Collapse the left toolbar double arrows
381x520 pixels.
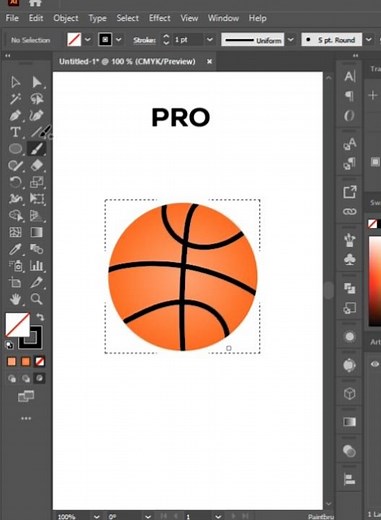pyautogui.click(x=7, y=56)
